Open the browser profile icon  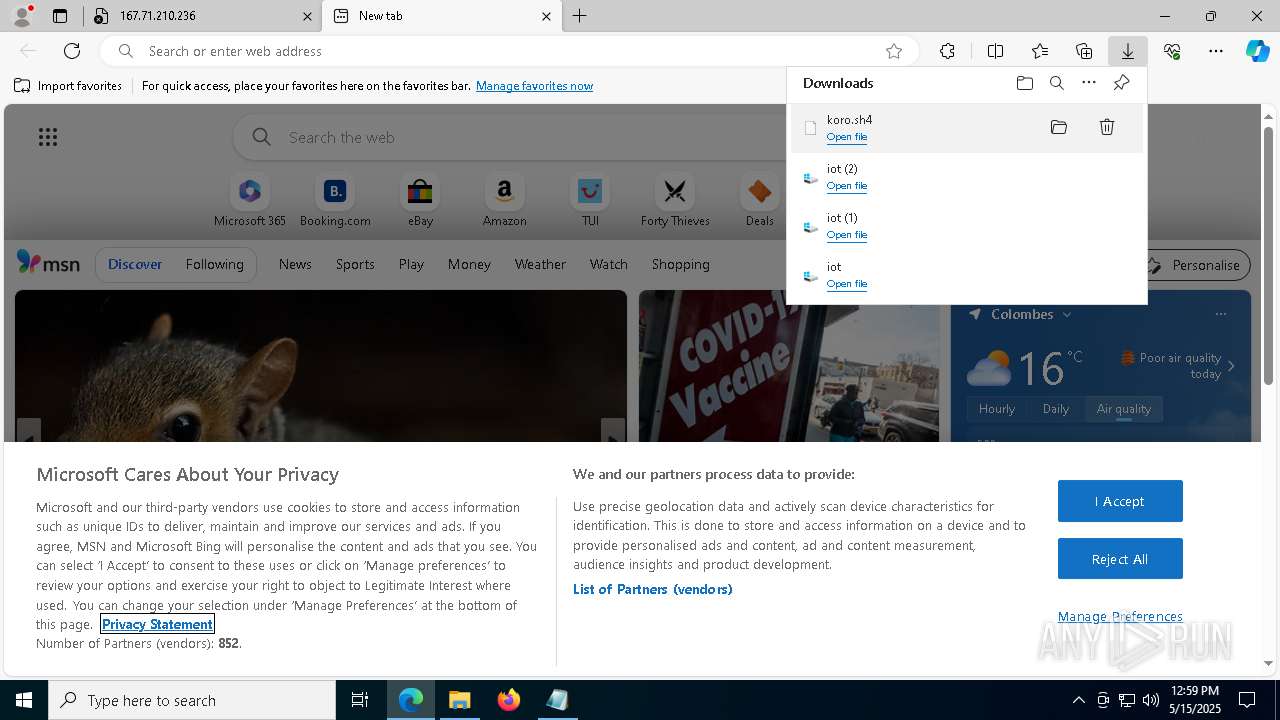pos(22,16)
